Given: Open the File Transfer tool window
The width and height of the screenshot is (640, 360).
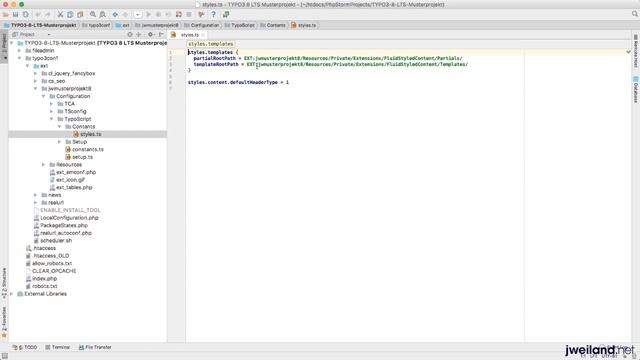Looking at the screenshot, I should pos(95,347).
